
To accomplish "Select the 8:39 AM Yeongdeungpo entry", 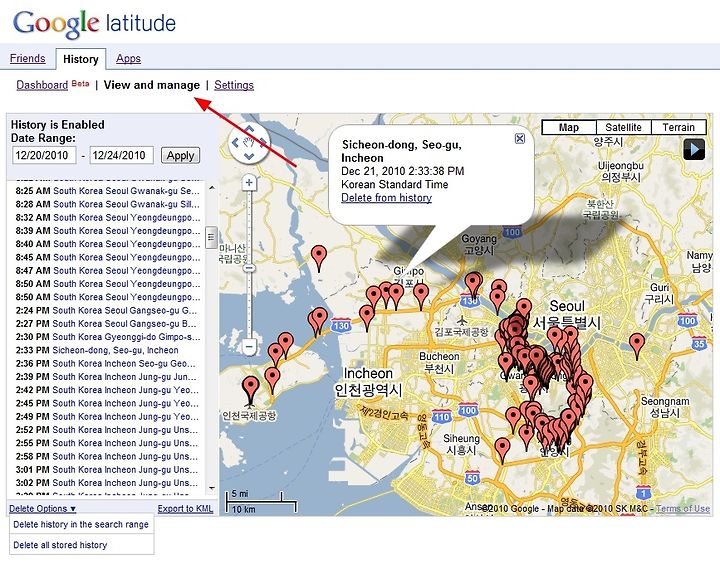I will (107, 231).
